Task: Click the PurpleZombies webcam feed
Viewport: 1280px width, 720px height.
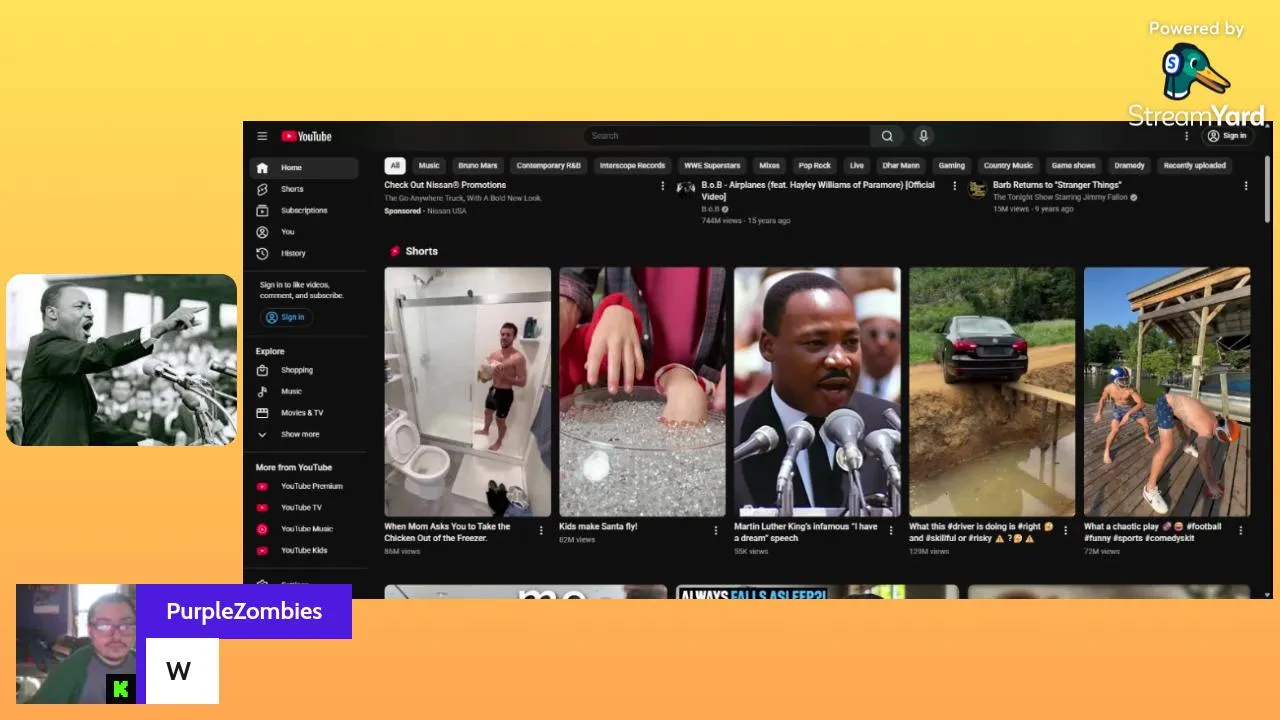Action: point(76,644)
